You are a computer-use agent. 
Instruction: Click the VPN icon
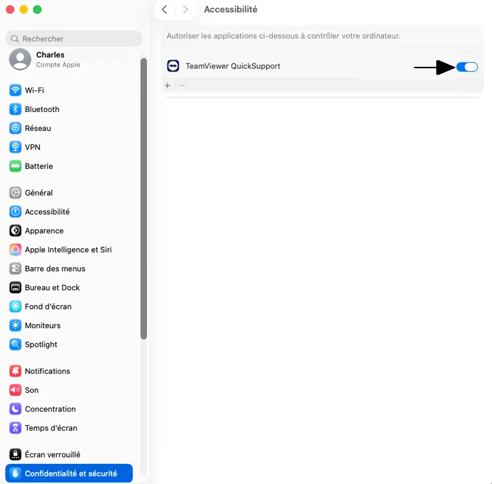point(15,147)
